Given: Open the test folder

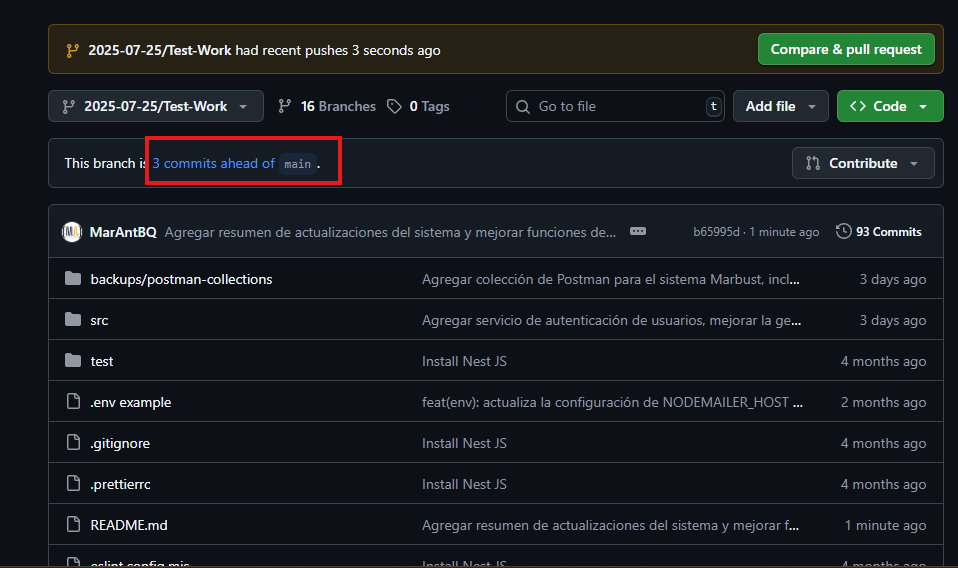Looking at the screenshot, I should tap(101, 361).
